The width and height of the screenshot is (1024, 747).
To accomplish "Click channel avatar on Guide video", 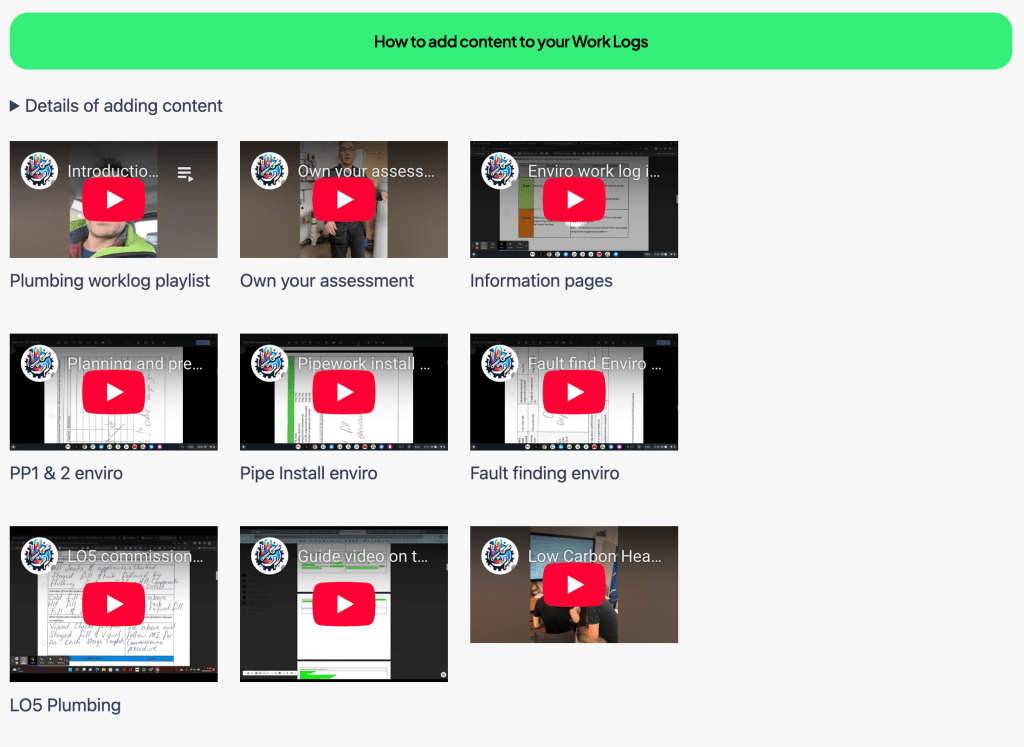I will point(269,556).
